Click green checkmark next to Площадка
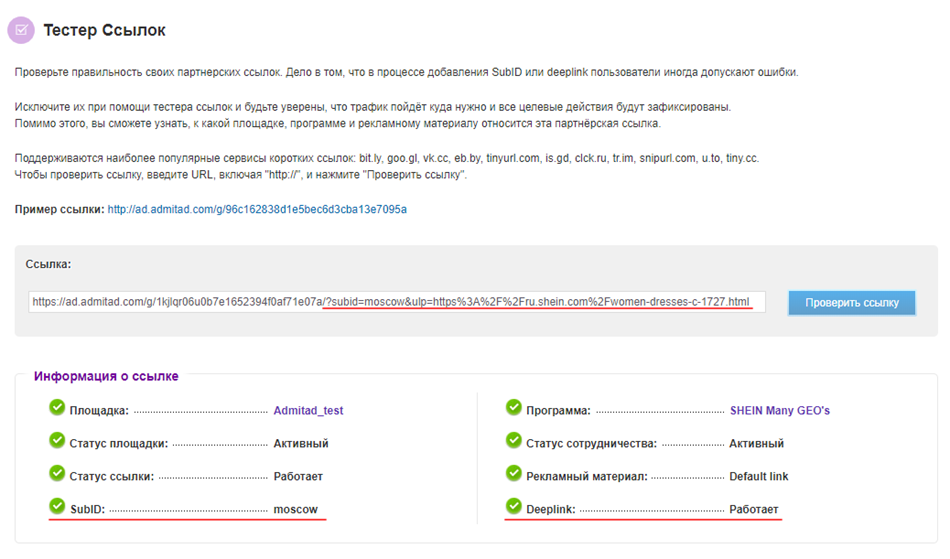950x559 pixels. (x=57, y=408)
